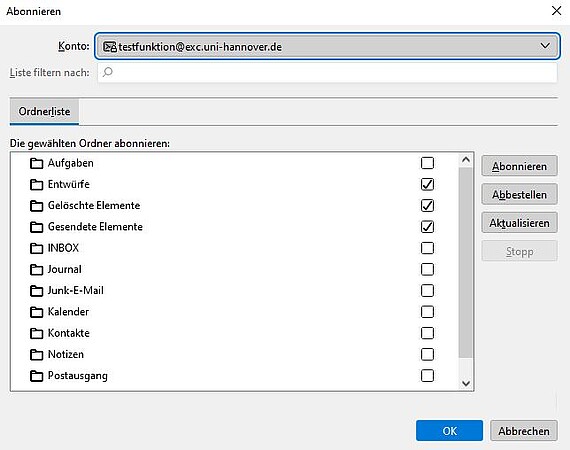Confirm the dialog with OK
The width and height of the screenshot is (570, 450).
449,431
